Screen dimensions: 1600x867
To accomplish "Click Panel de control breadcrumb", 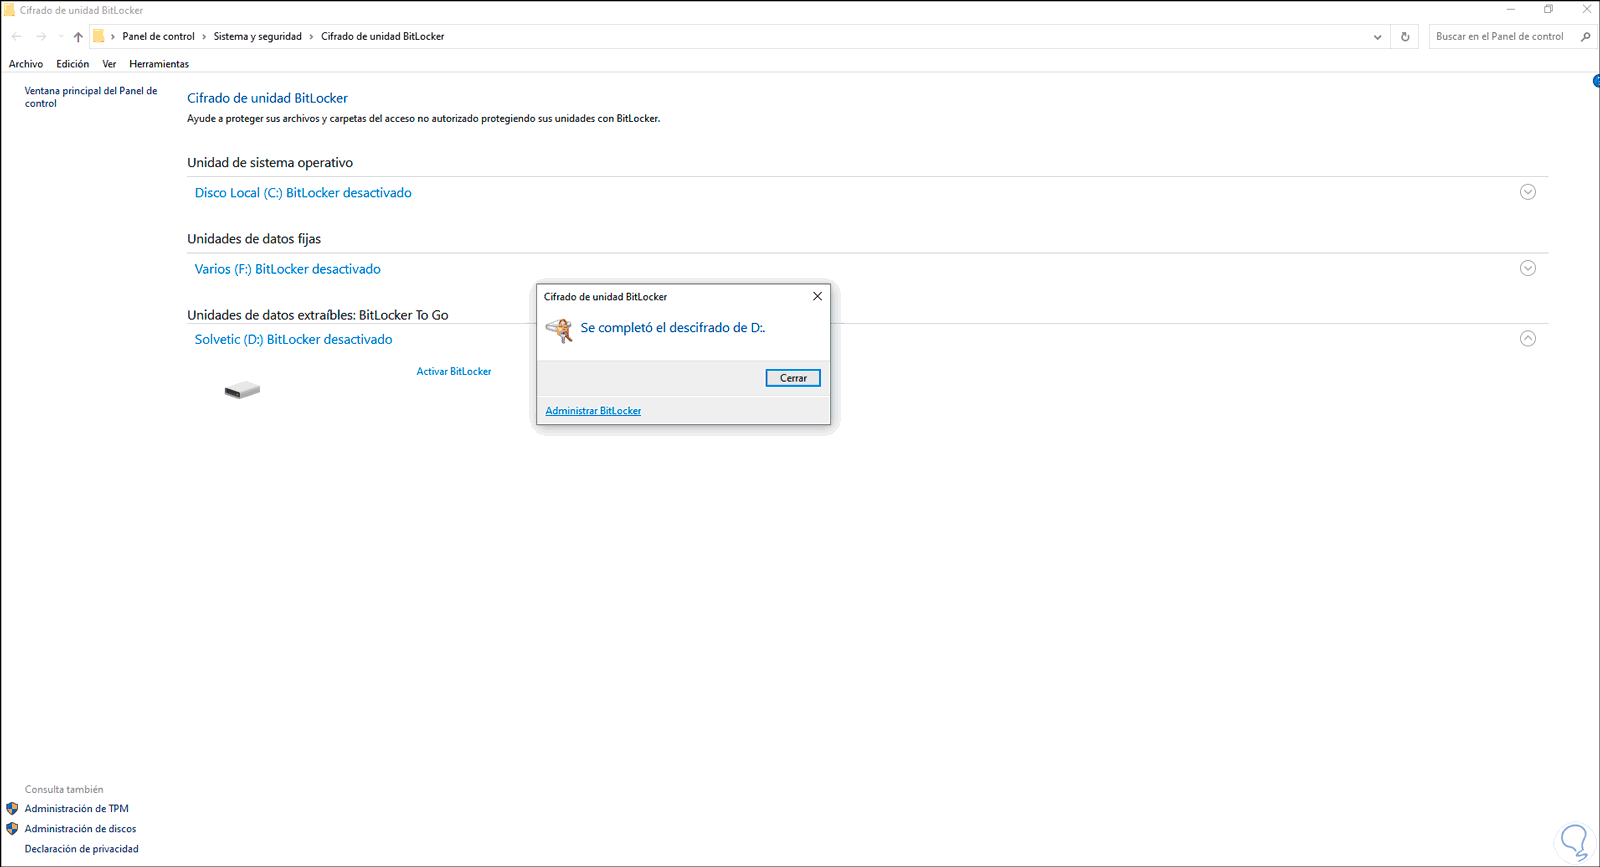I will 158,37.
